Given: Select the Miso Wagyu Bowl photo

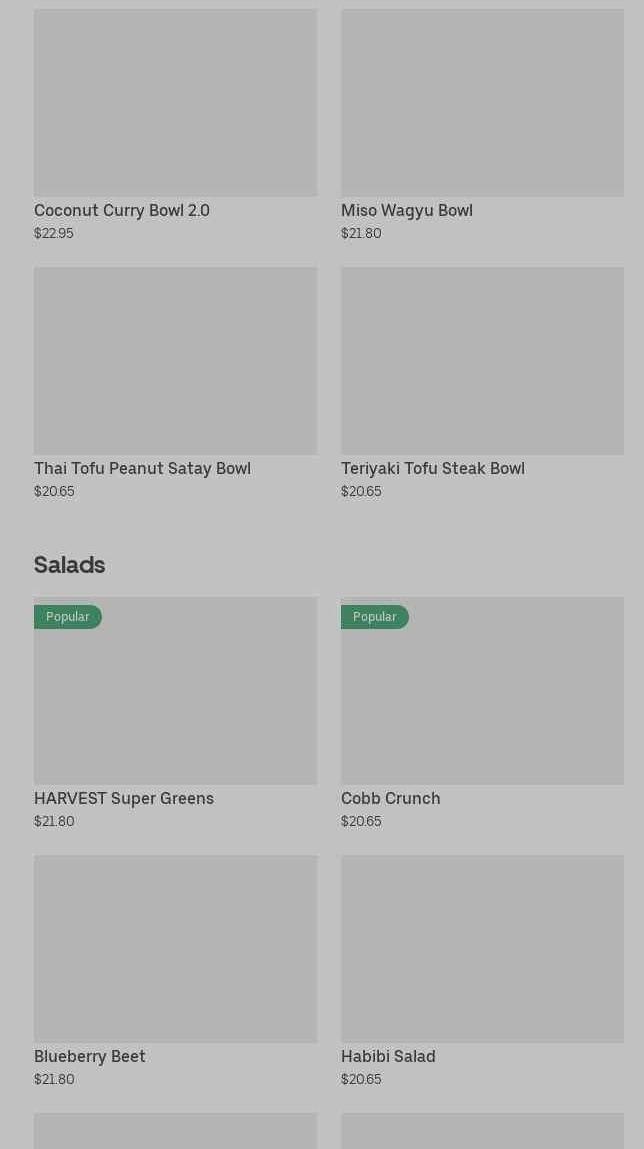Looking at the screenshot, I should 482,102.
